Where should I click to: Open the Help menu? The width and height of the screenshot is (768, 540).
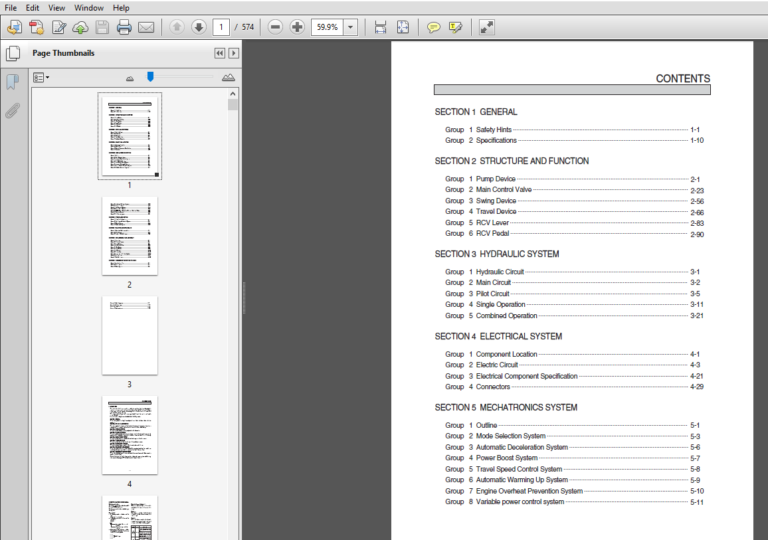click(121, 8)
